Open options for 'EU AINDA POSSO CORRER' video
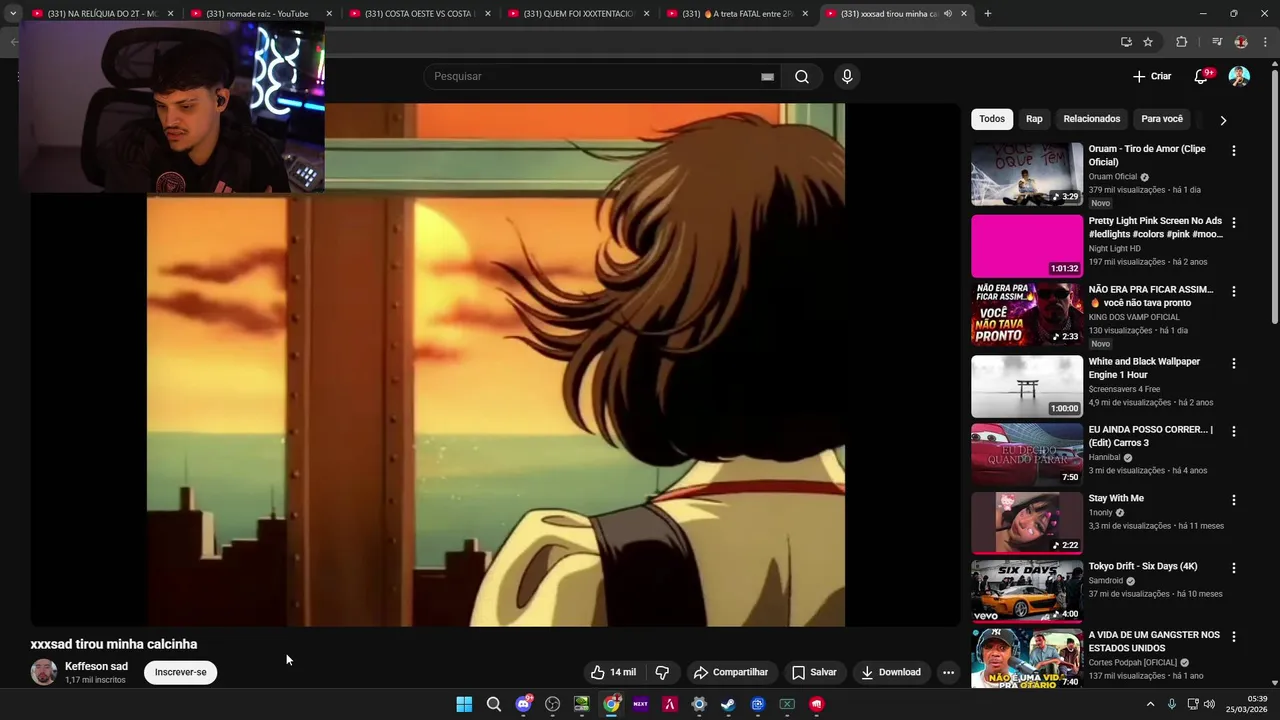The image size is (1280, 720). (x=1233, y=432)
